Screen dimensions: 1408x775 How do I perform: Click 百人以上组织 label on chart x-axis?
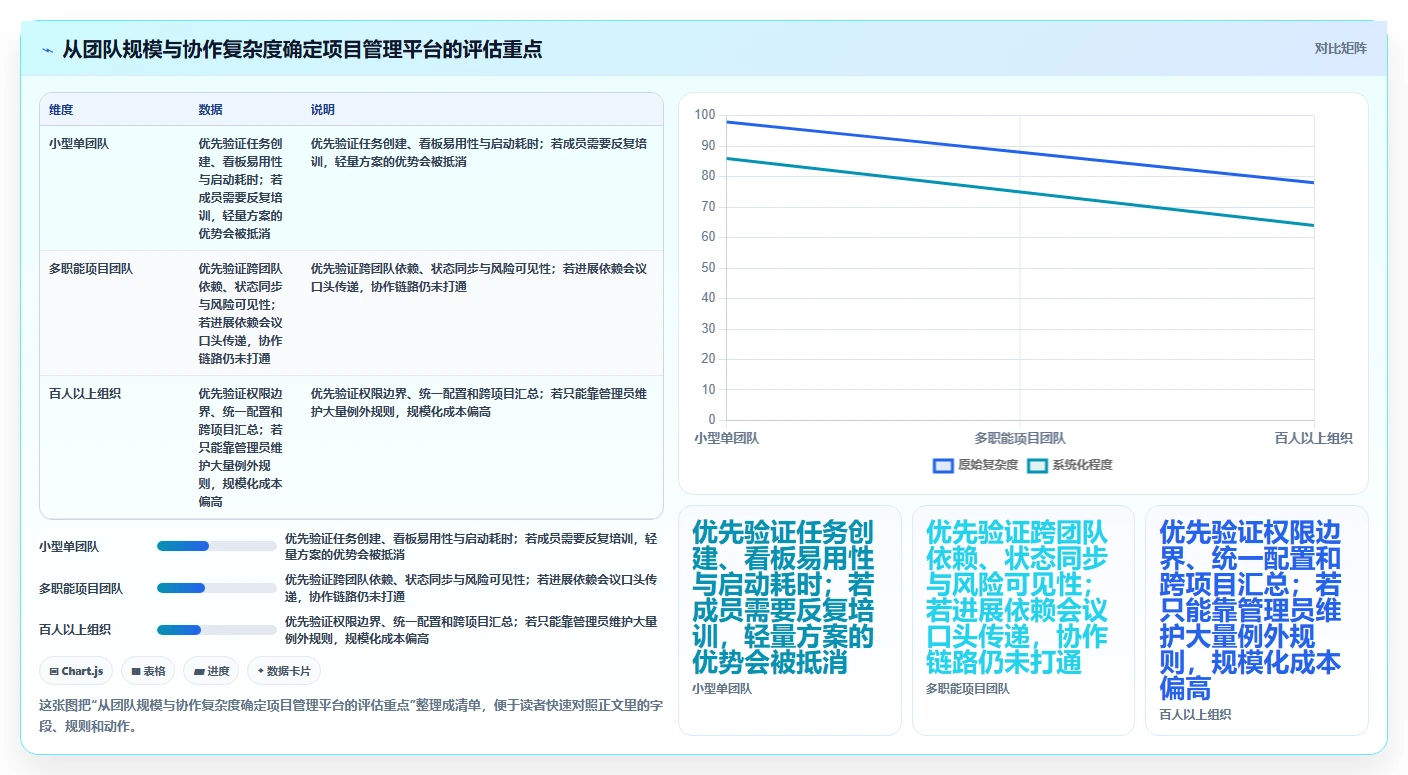pyautogui.click(x=1314, y=438)
